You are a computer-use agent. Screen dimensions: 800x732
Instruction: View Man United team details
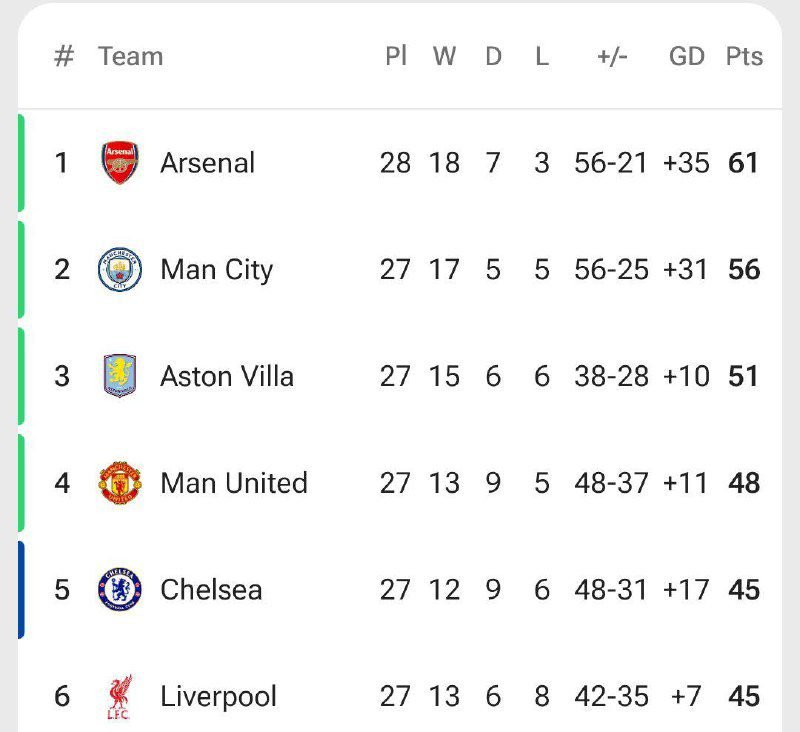coord(234,483)
